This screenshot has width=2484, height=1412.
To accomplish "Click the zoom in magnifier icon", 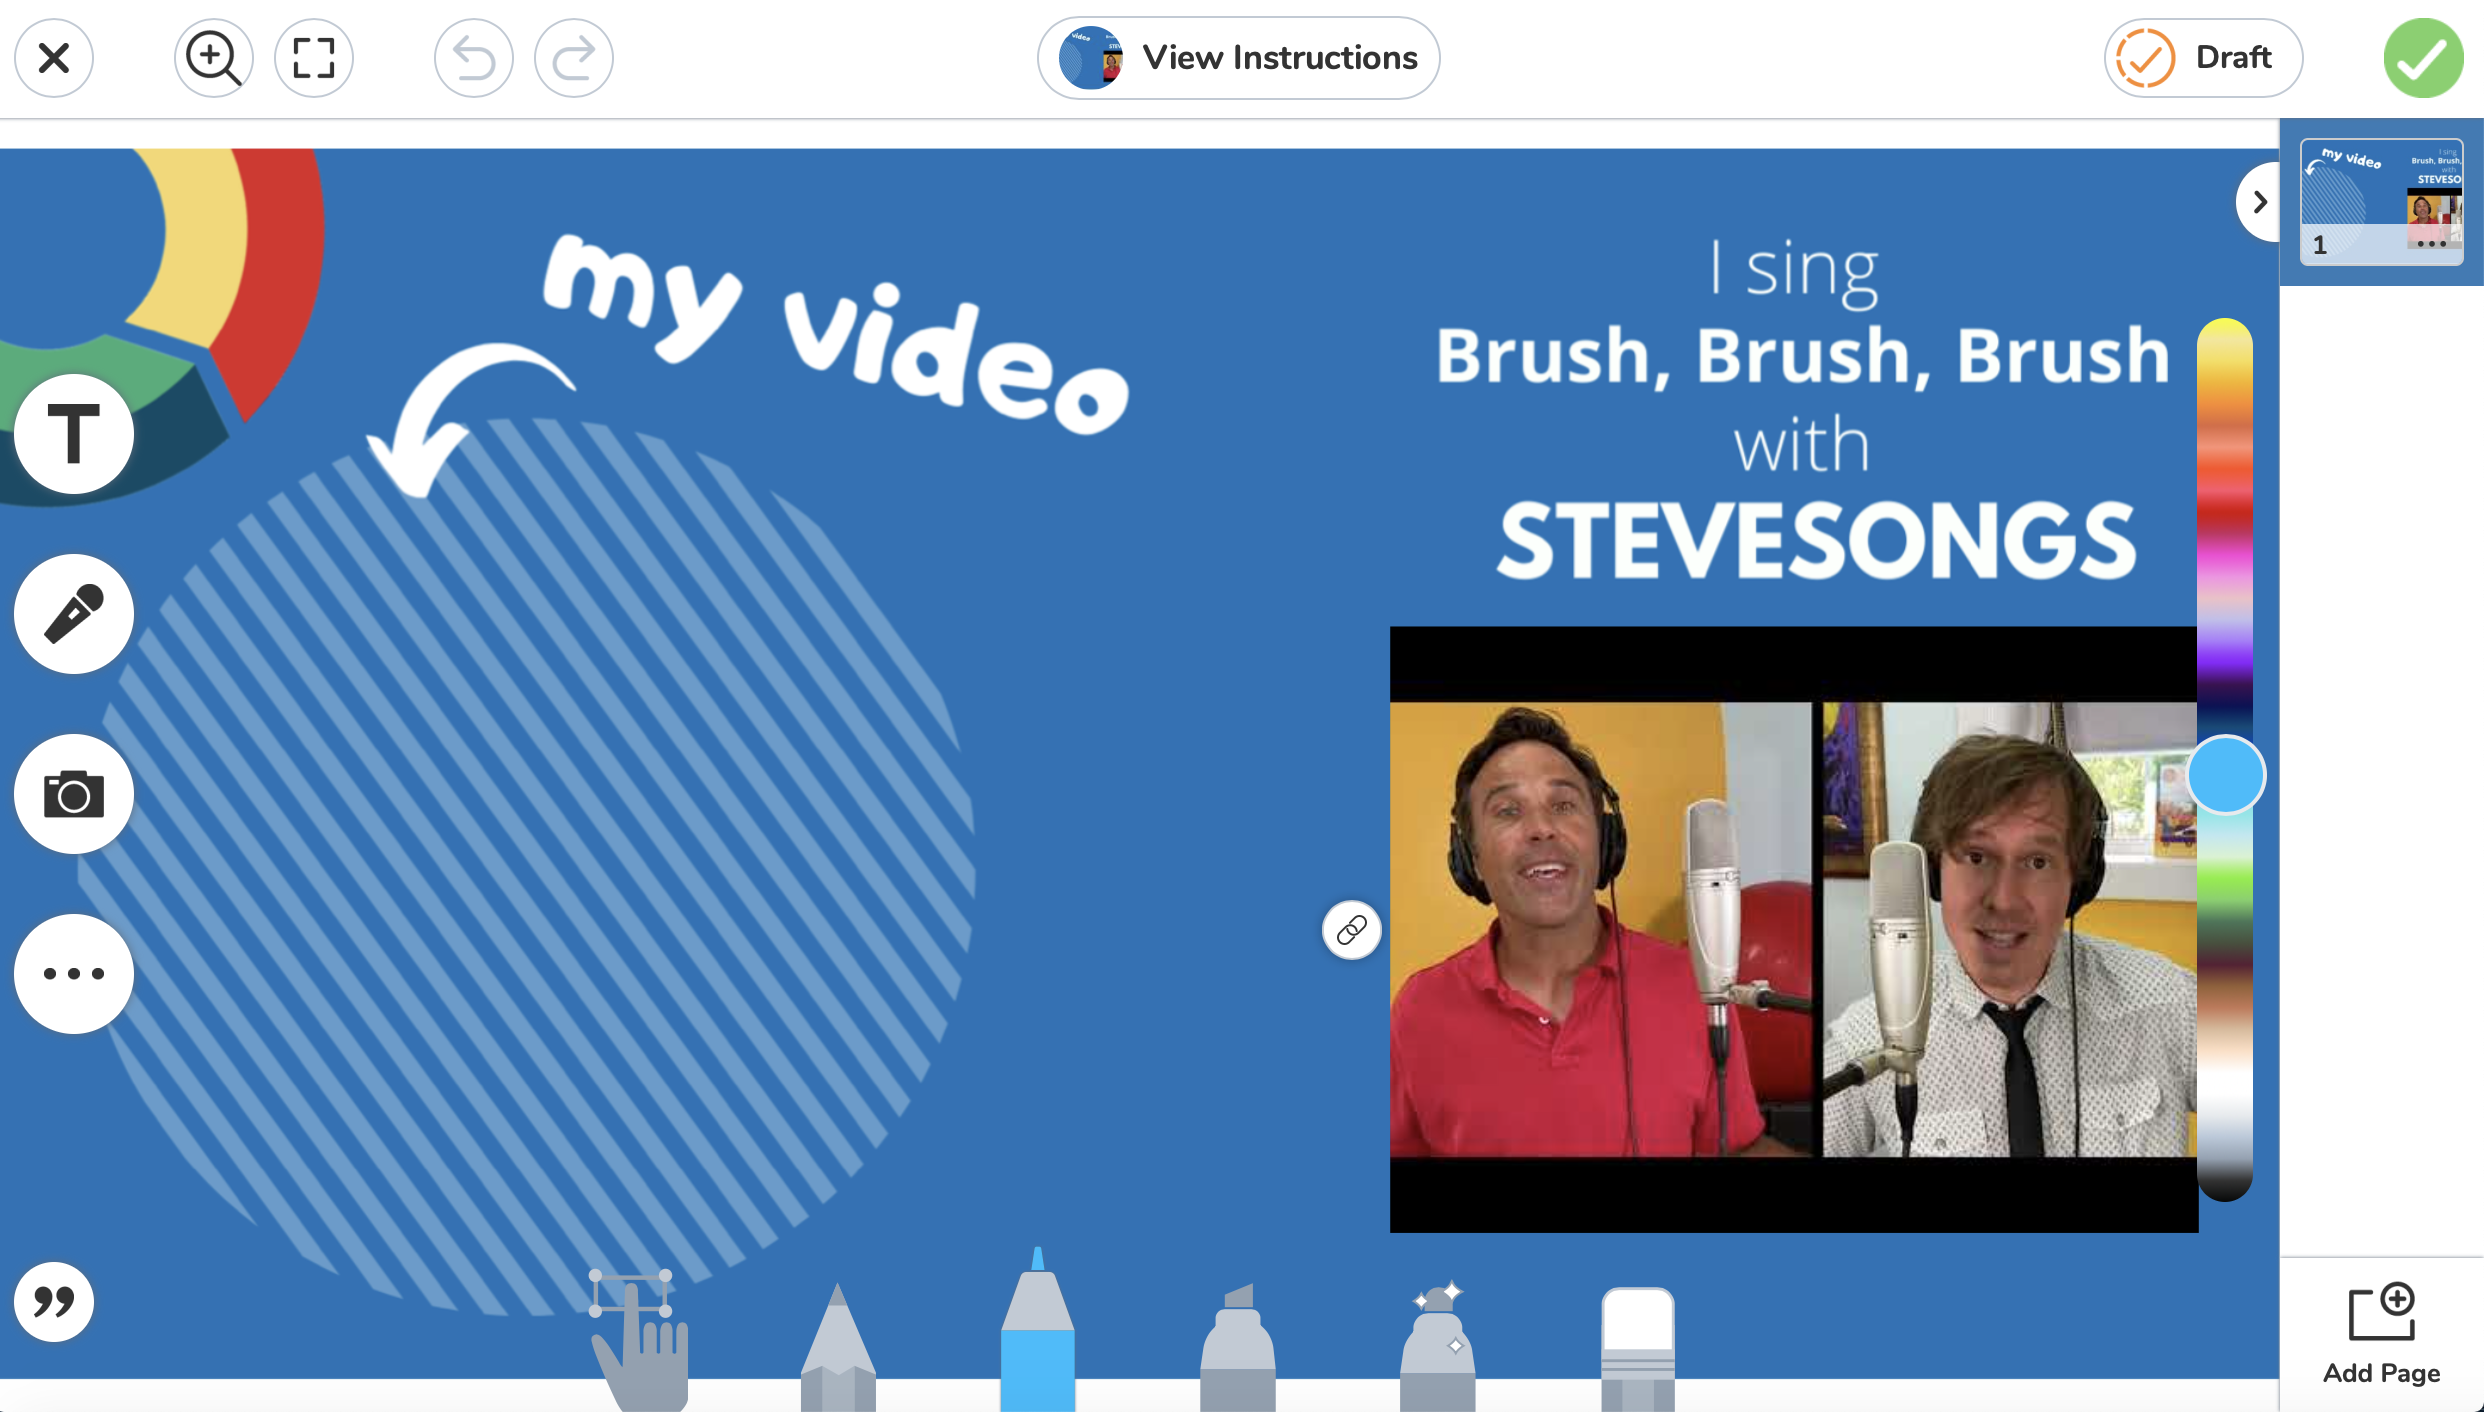I will coord(213,58).
